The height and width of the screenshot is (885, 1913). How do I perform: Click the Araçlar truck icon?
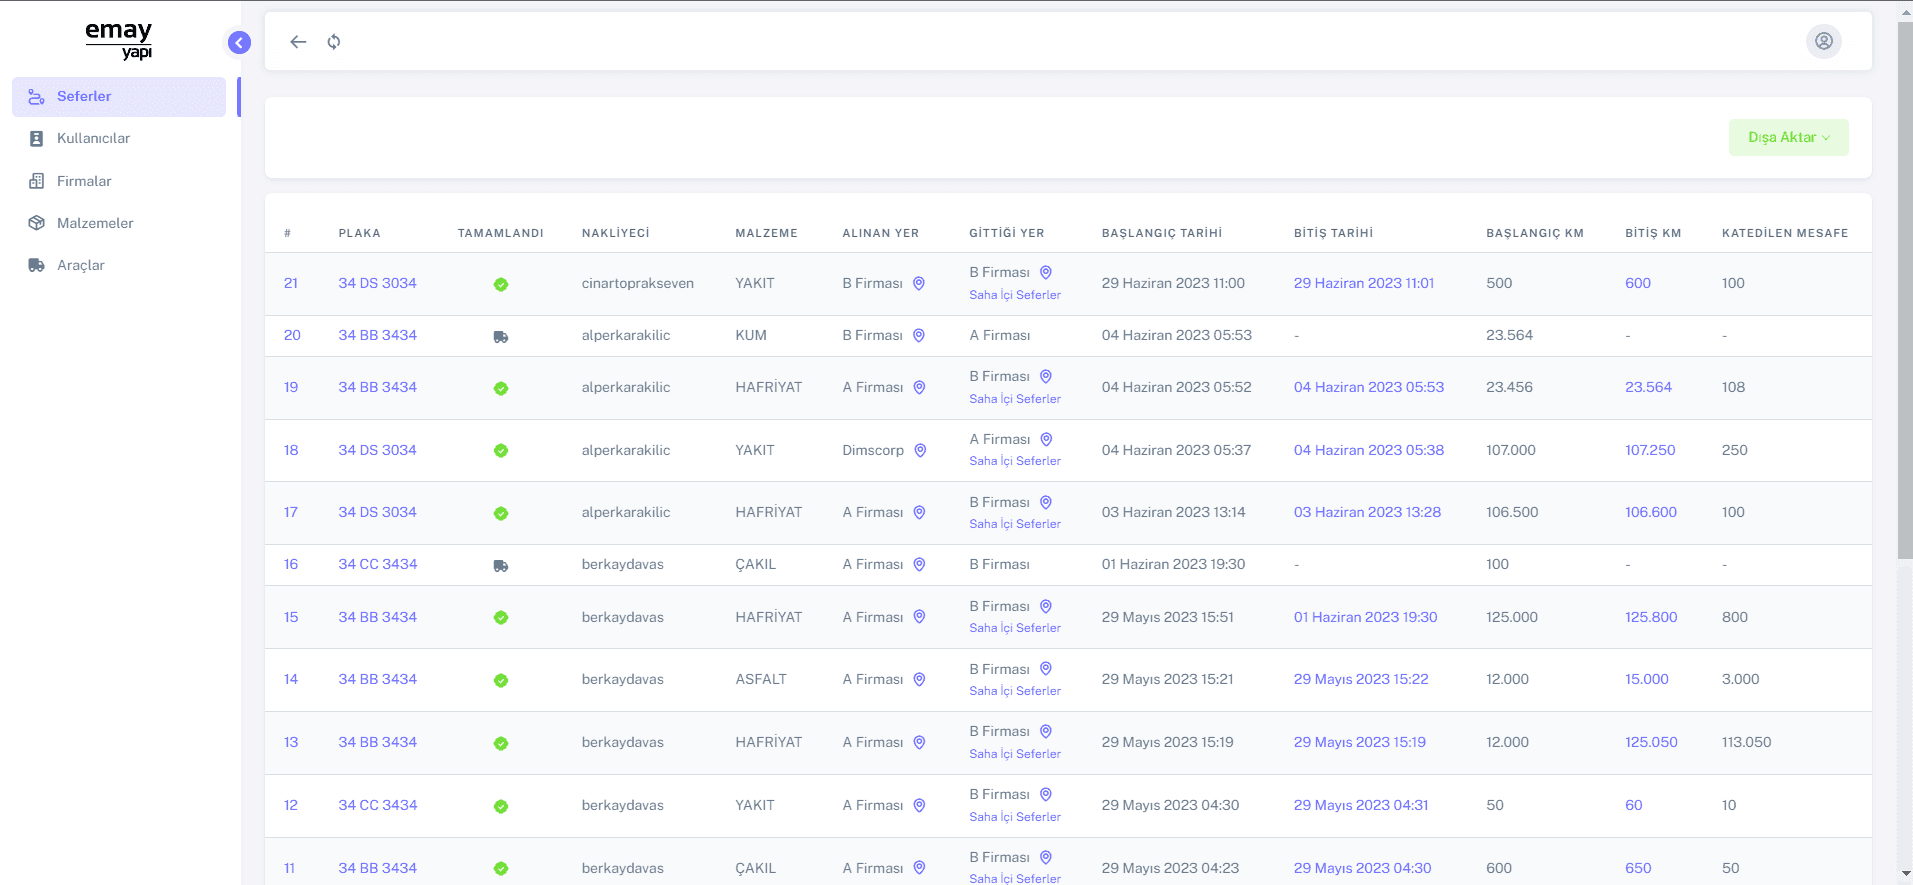coord(37,266)
